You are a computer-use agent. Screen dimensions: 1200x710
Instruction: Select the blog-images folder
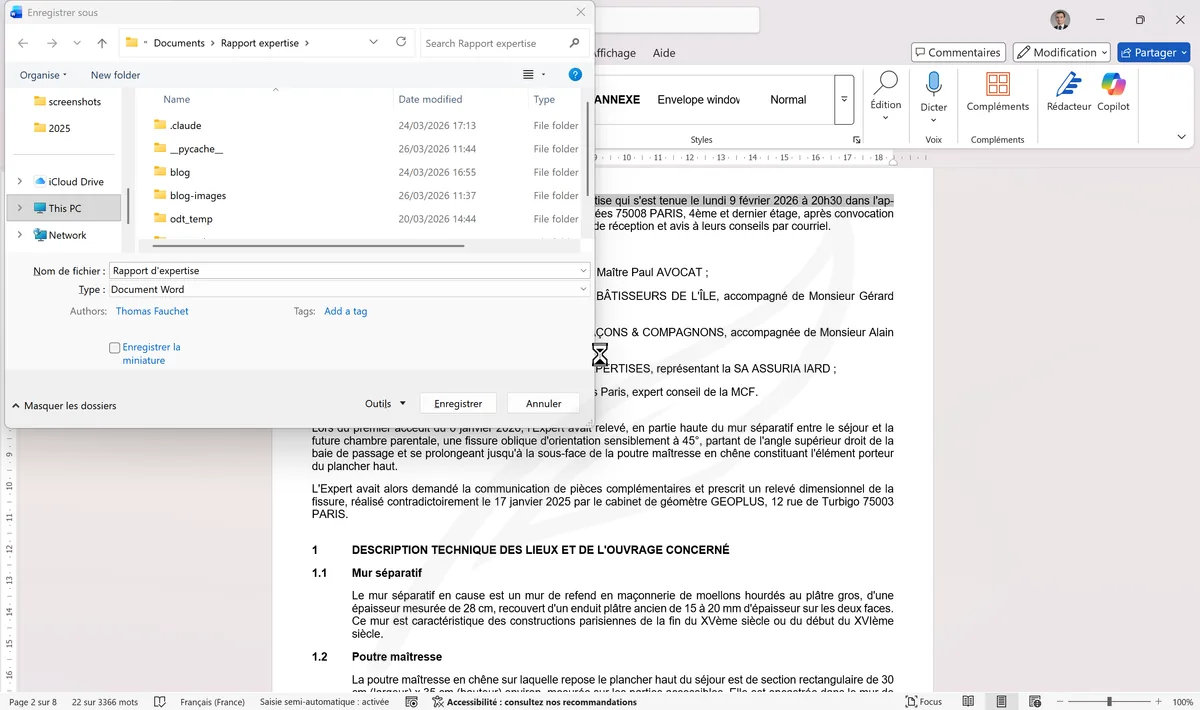(x=197, y=195)
